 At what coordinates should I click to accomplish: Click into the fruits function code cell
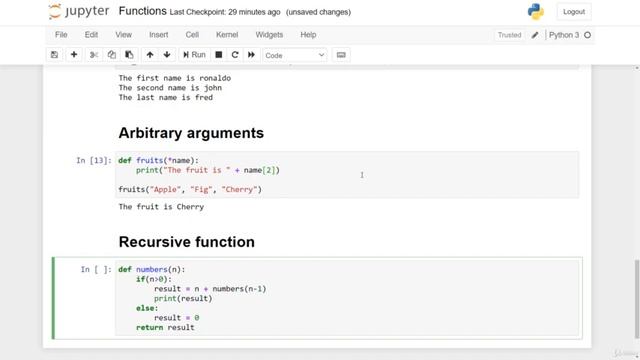[347, 175]
